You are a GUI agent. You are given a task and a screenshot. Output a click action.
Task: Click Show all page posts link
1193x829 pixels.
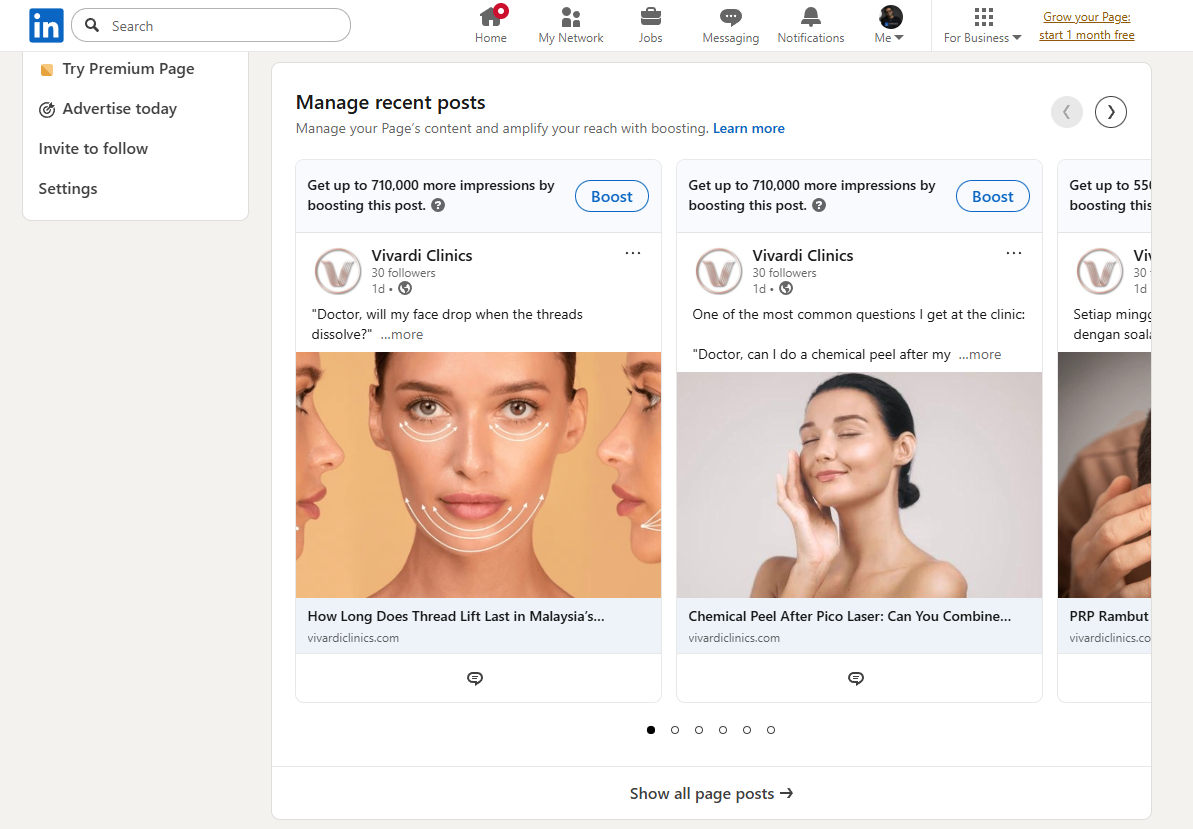[x=711, y=794]
